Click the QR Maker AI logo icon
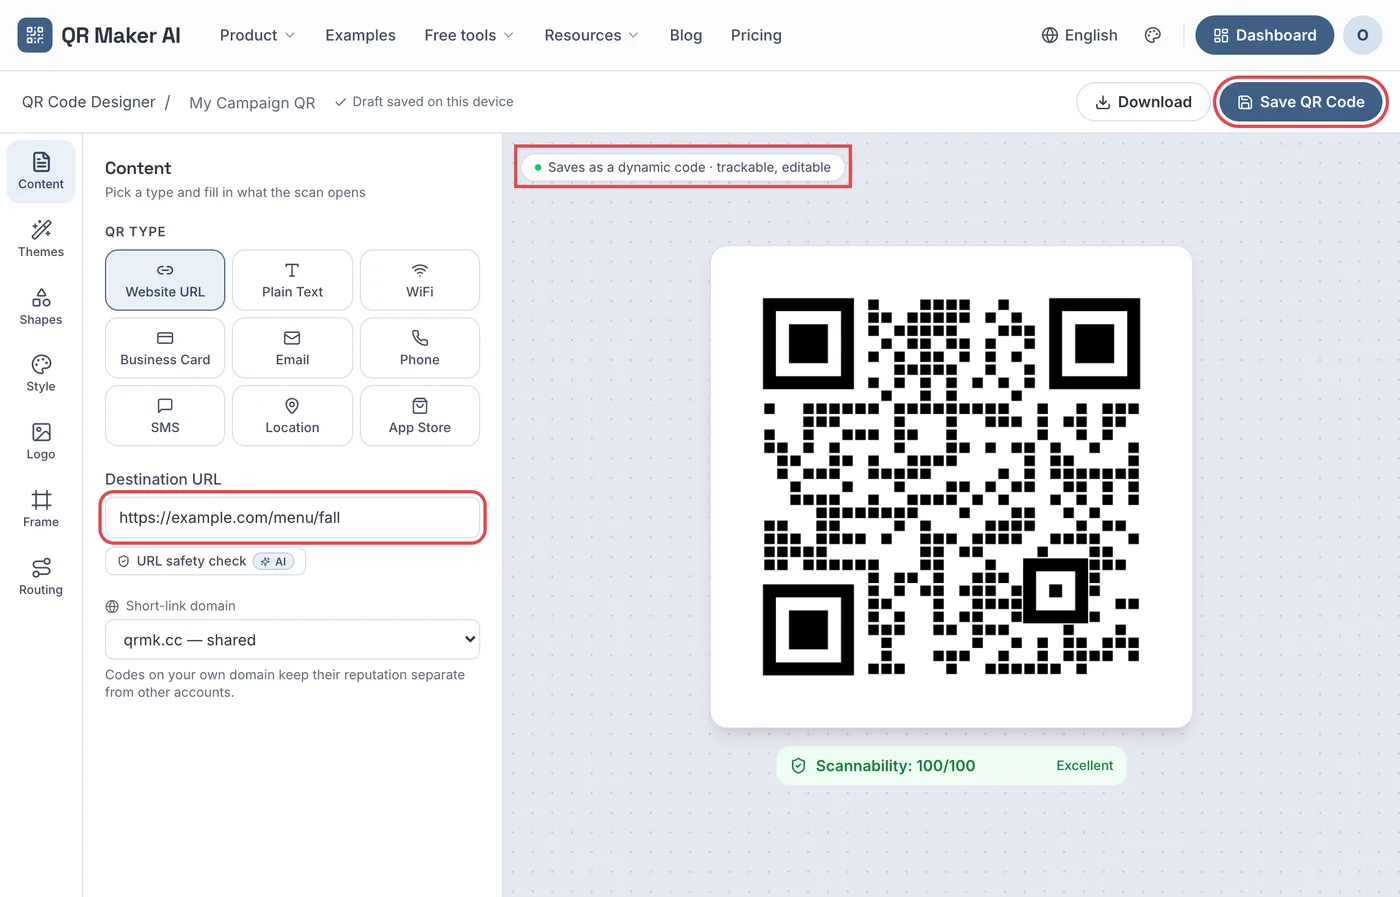 click(x=35, y=35)
